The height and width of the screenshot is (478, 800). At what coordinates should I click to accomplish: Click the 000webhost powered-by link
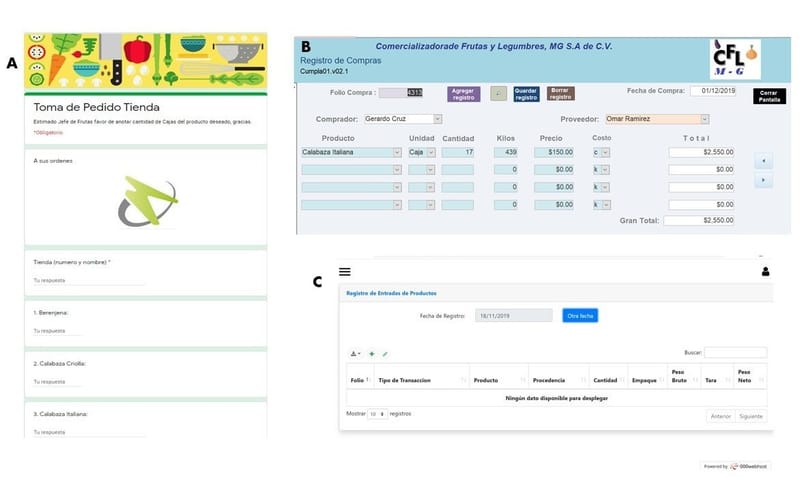(735, 466)
